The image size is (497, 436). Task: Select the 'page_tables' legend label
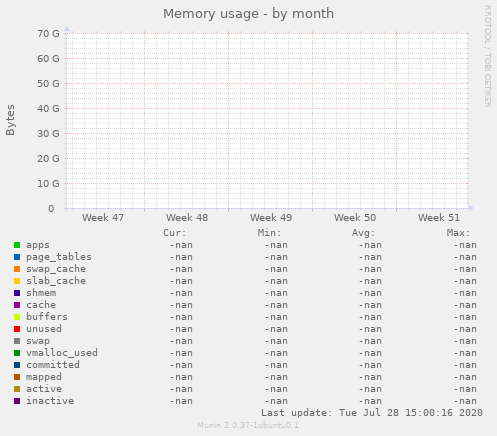[59, 257]
